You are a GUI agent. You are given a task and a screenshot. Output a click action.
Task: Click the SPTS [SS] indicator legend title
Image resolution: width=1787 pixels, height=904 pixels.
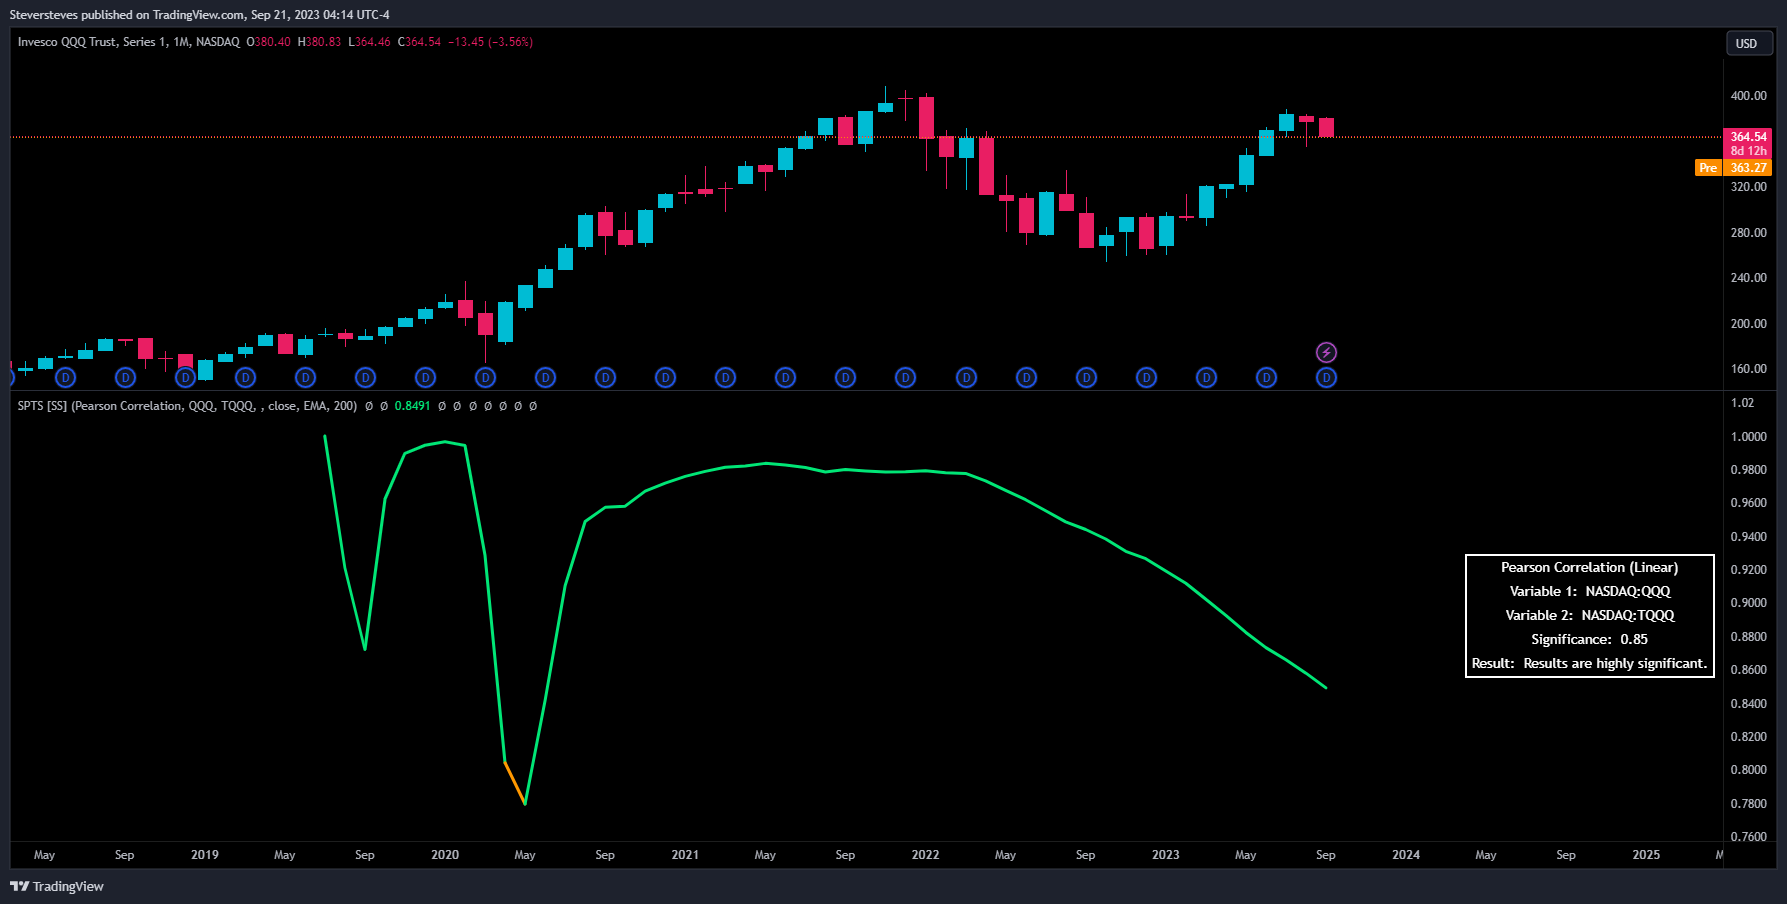click(187, 406)
